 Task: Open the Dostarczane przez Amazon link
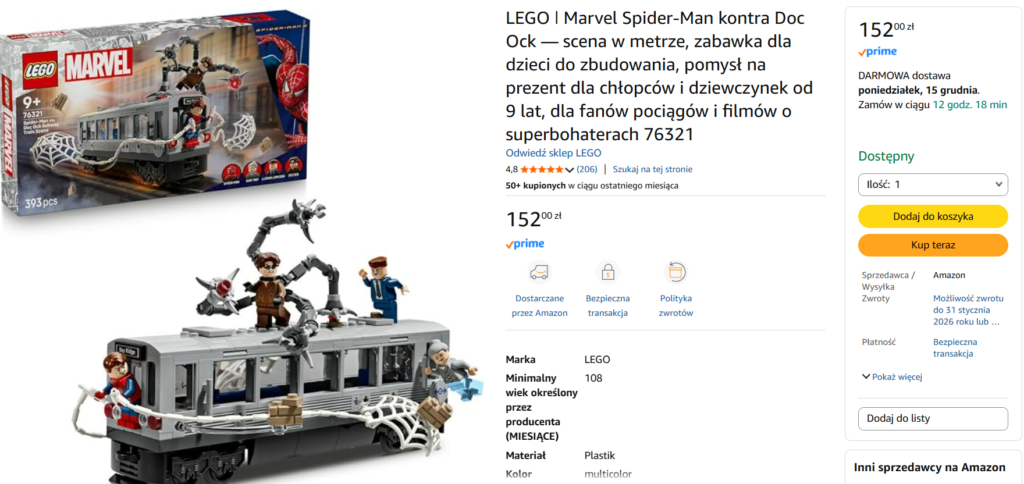pos(539,306)
